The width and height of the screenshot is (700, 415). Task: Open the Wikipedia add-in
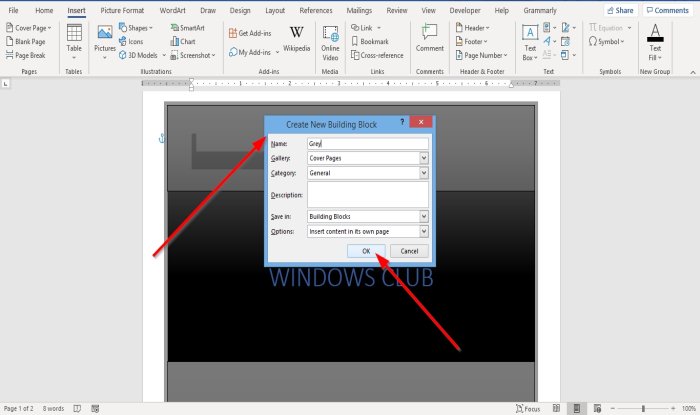[296, 39]
